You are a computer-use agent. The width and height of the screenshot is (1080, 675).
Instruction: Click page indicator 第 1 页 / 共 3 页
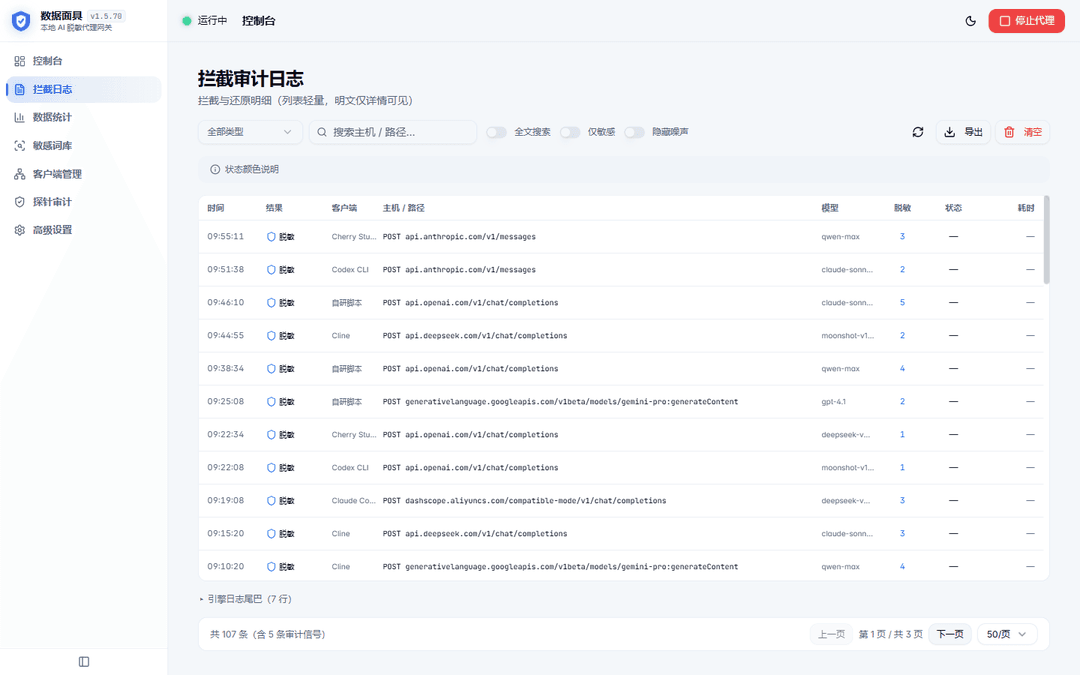[x=891, y=634]
